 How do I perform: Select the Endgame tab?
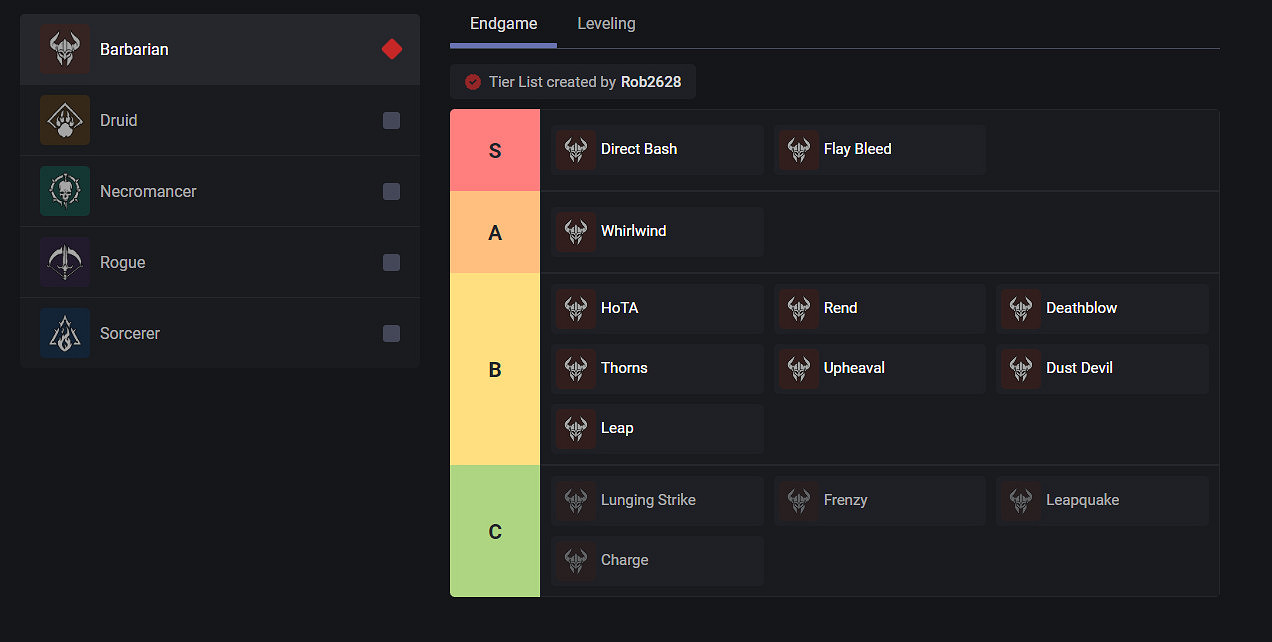(503, 24)
